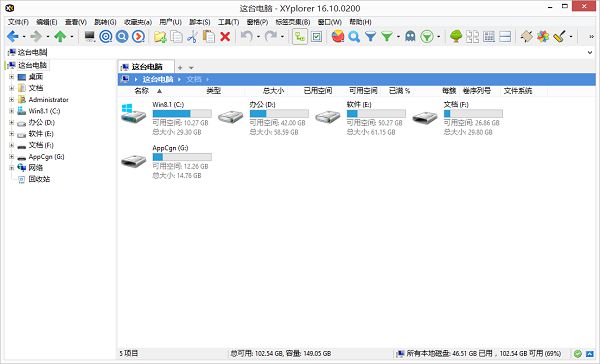
Task: Expand the 网络 tree node
Action: [x=11, y=168]
